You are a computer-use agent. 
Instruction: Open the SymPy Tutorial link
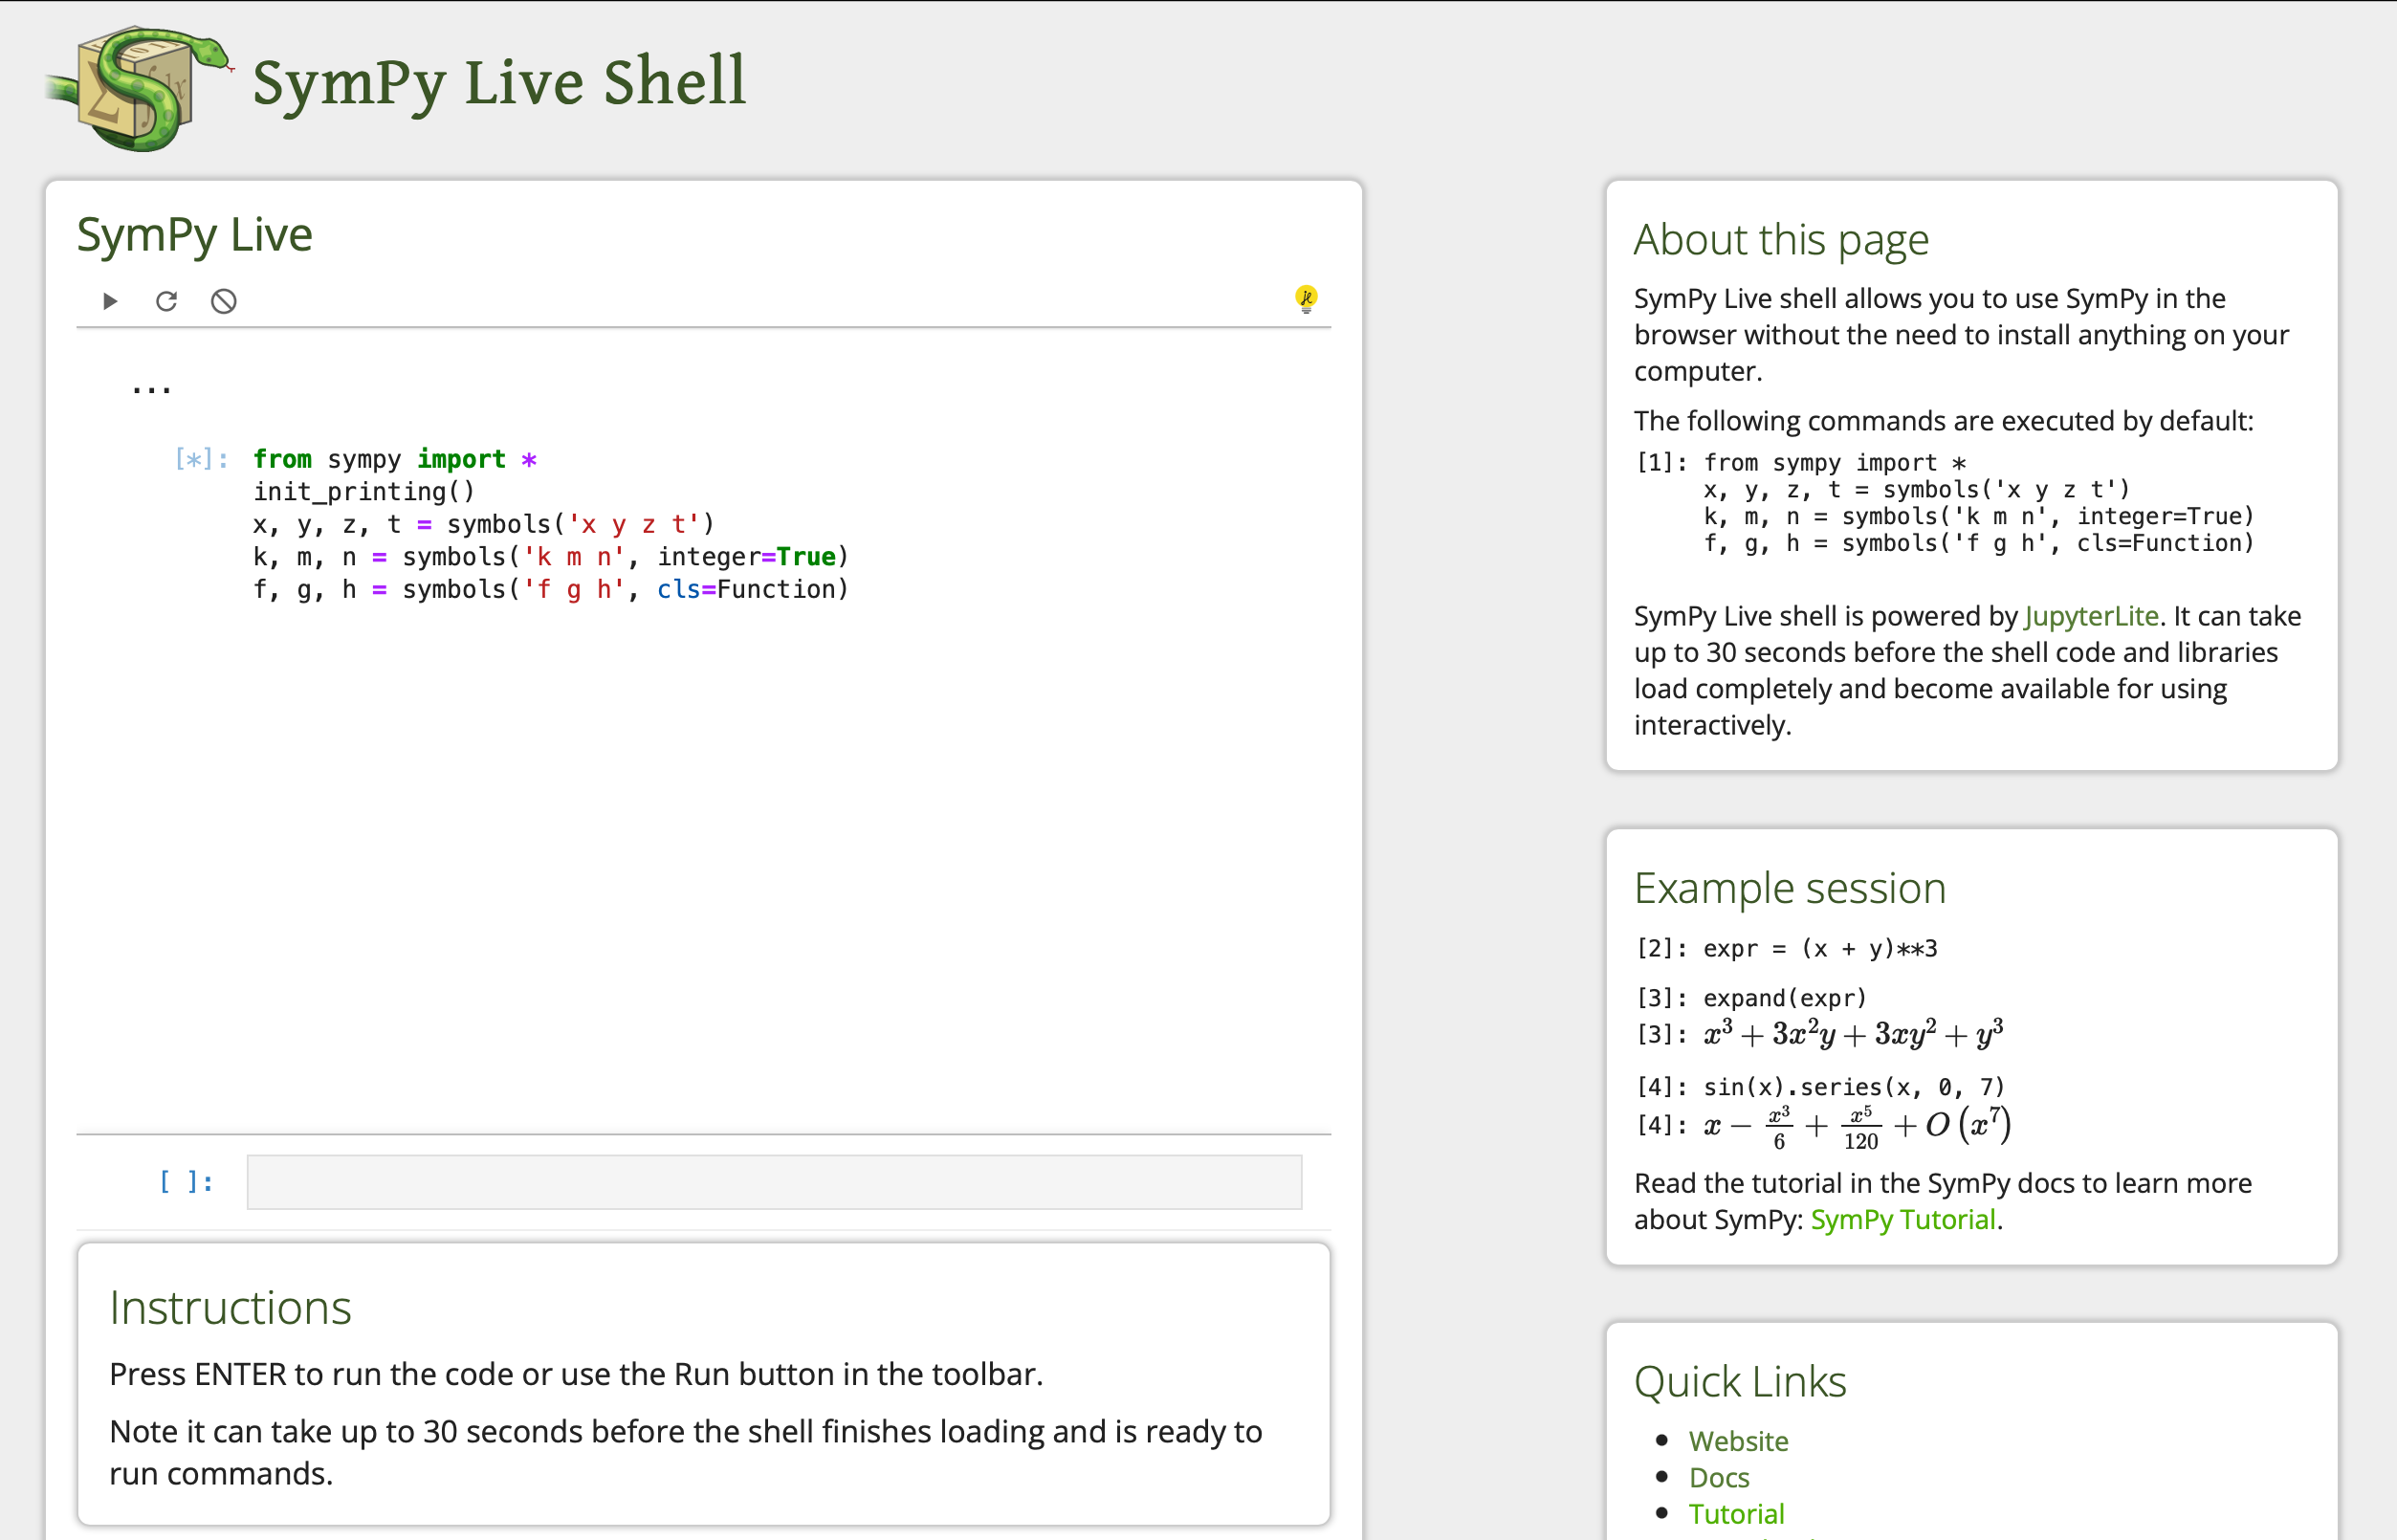1903,1220
